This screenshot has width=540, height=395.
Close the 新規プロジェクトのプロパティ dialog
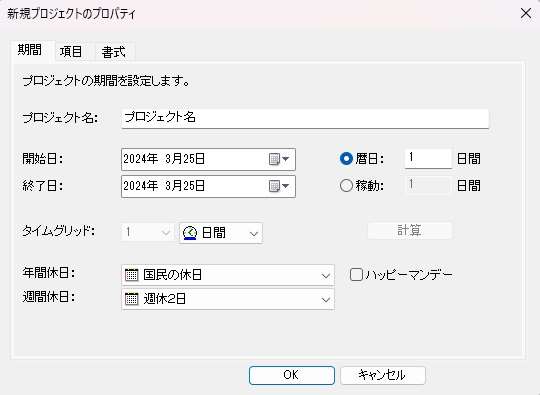click(x=526, y=14)
